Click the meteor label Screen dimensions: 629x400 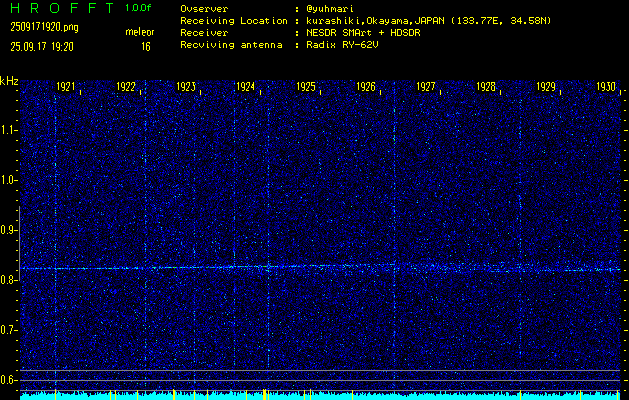click(140, 32)
